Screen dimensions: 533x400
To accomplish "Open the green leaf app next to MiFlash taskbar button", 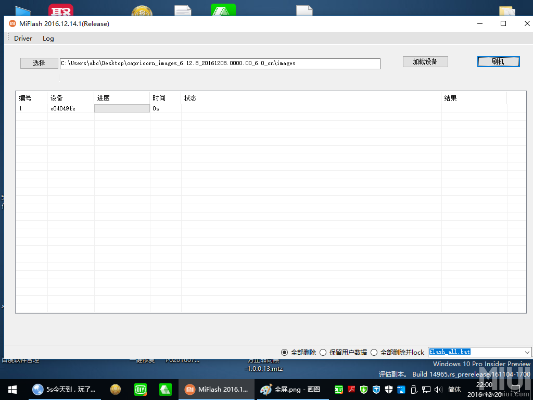I will click(x=165, y=389).
